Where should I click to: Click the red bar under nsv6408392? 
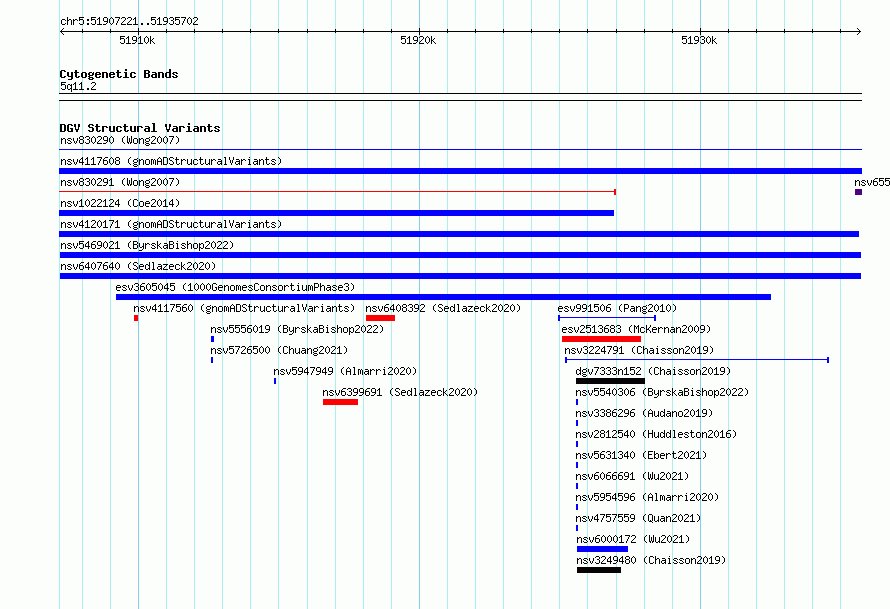point(380,318)
